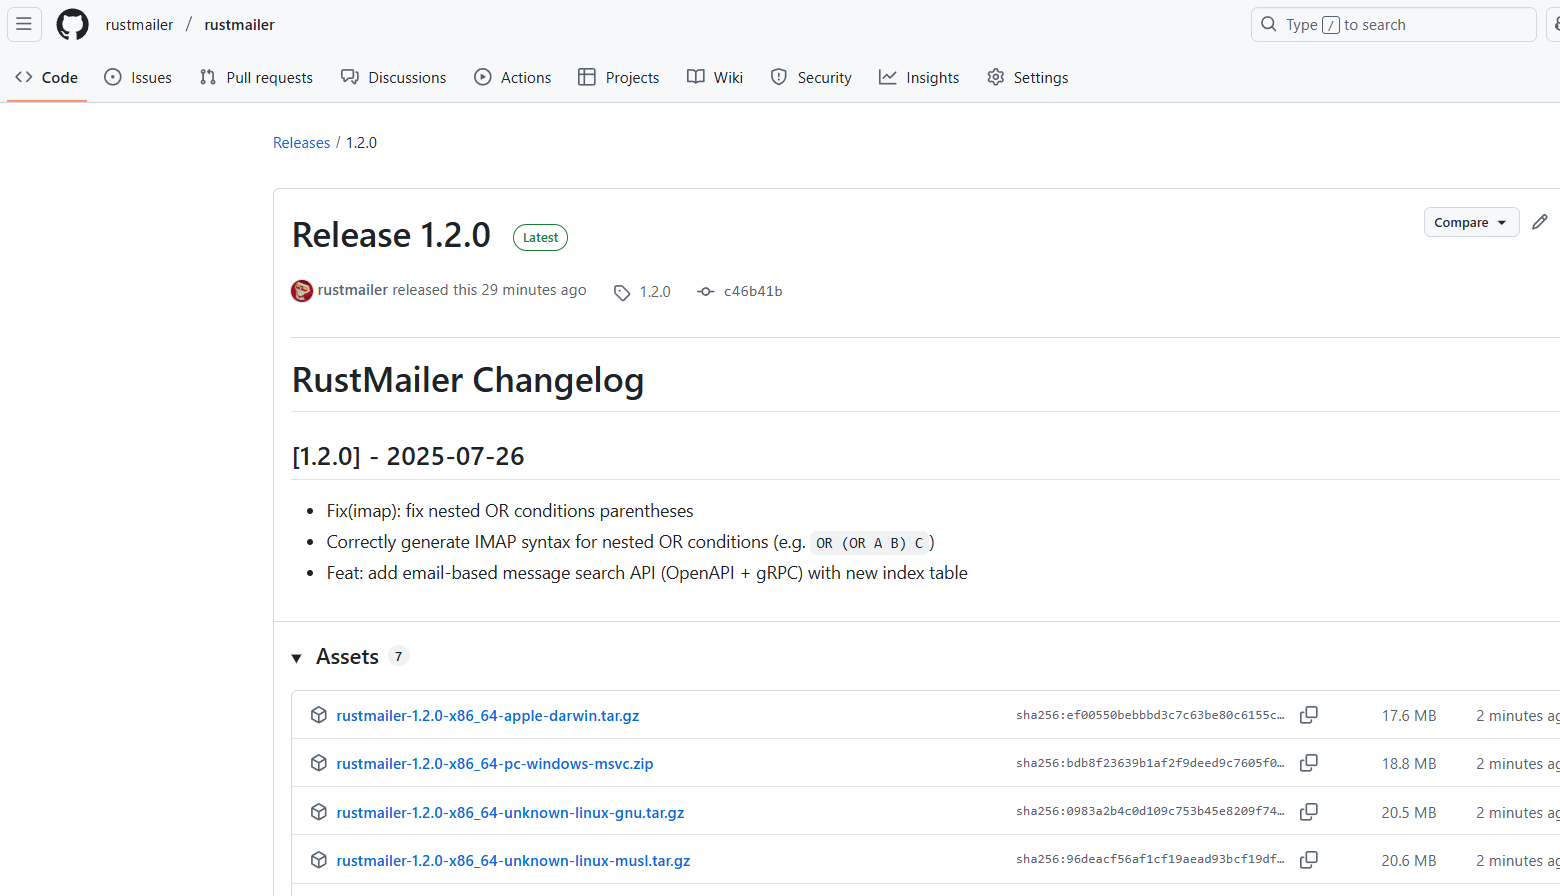Go to the Discussions tab
This screenshot has height=896, width=1560.
point(394,77)
